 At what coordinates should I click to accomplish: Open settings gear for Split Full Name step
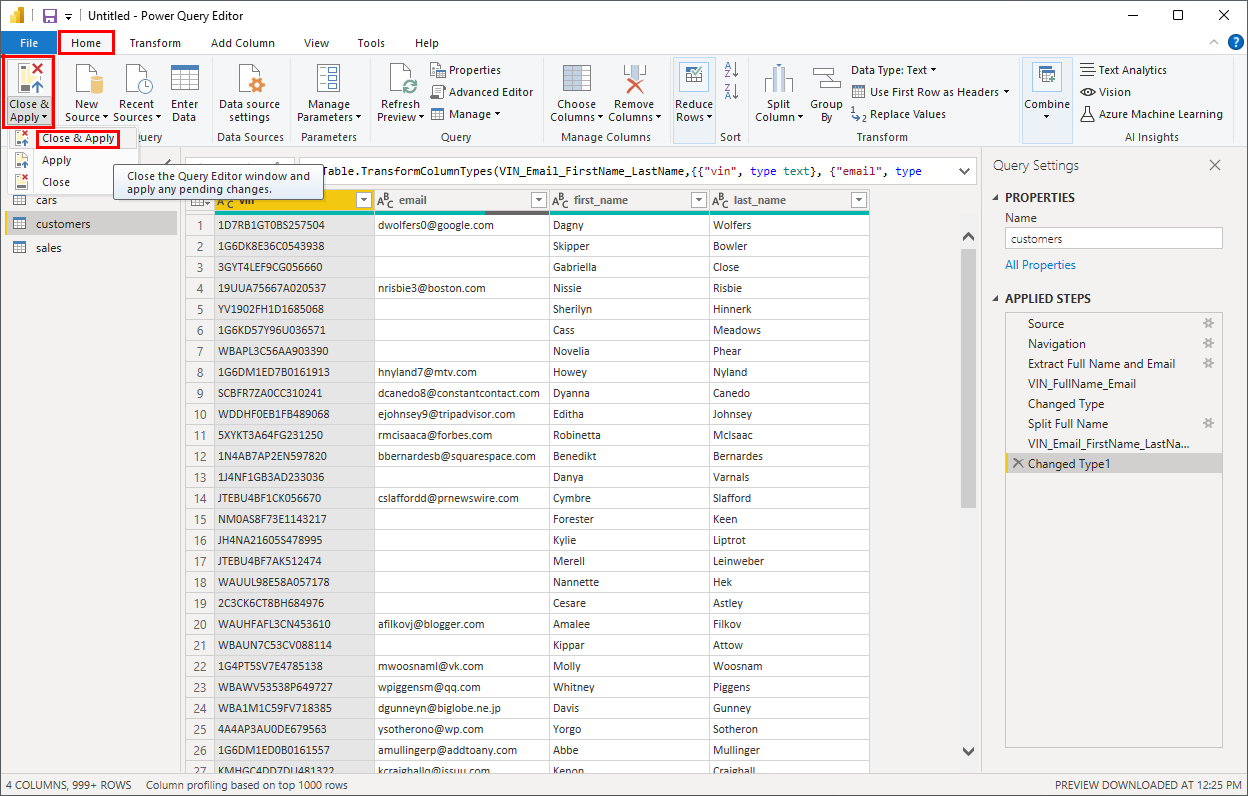pyautogui.click(x=1208, y=424)
